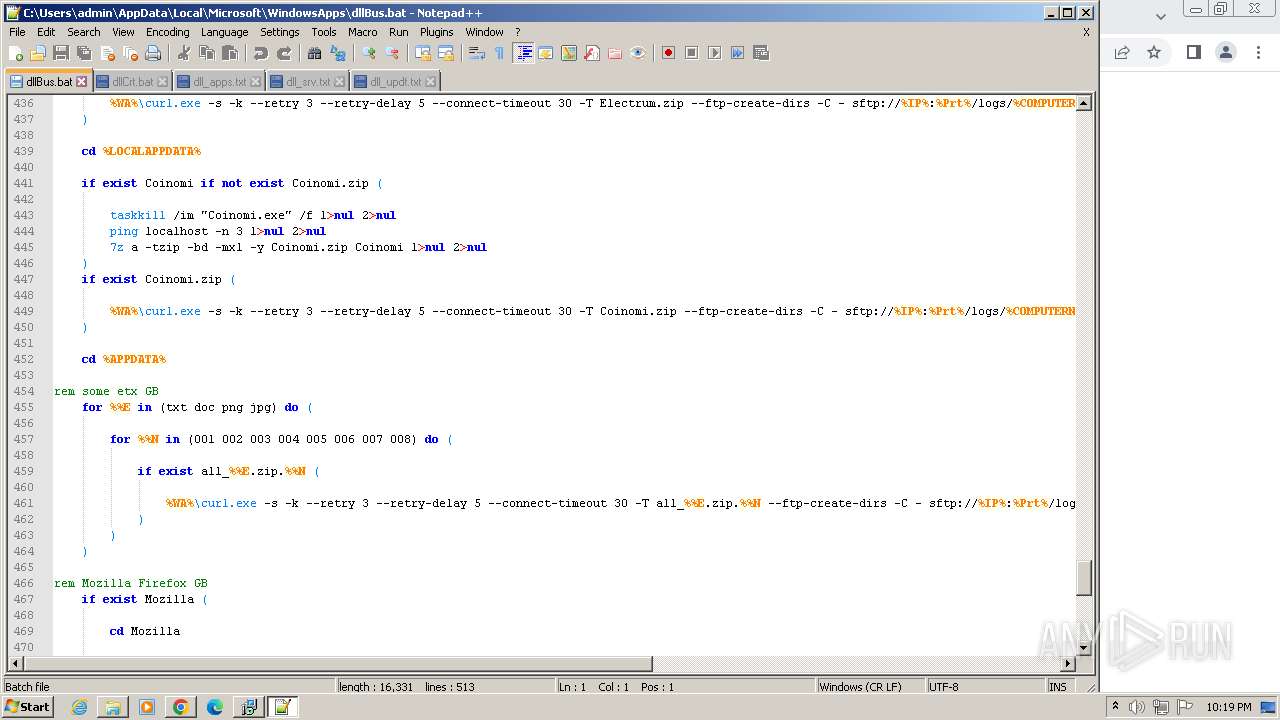This screenshot has height=720, width=1280.
Task: Click vertical scrollbar down arrow in editor
Action: coord(1084,647)
